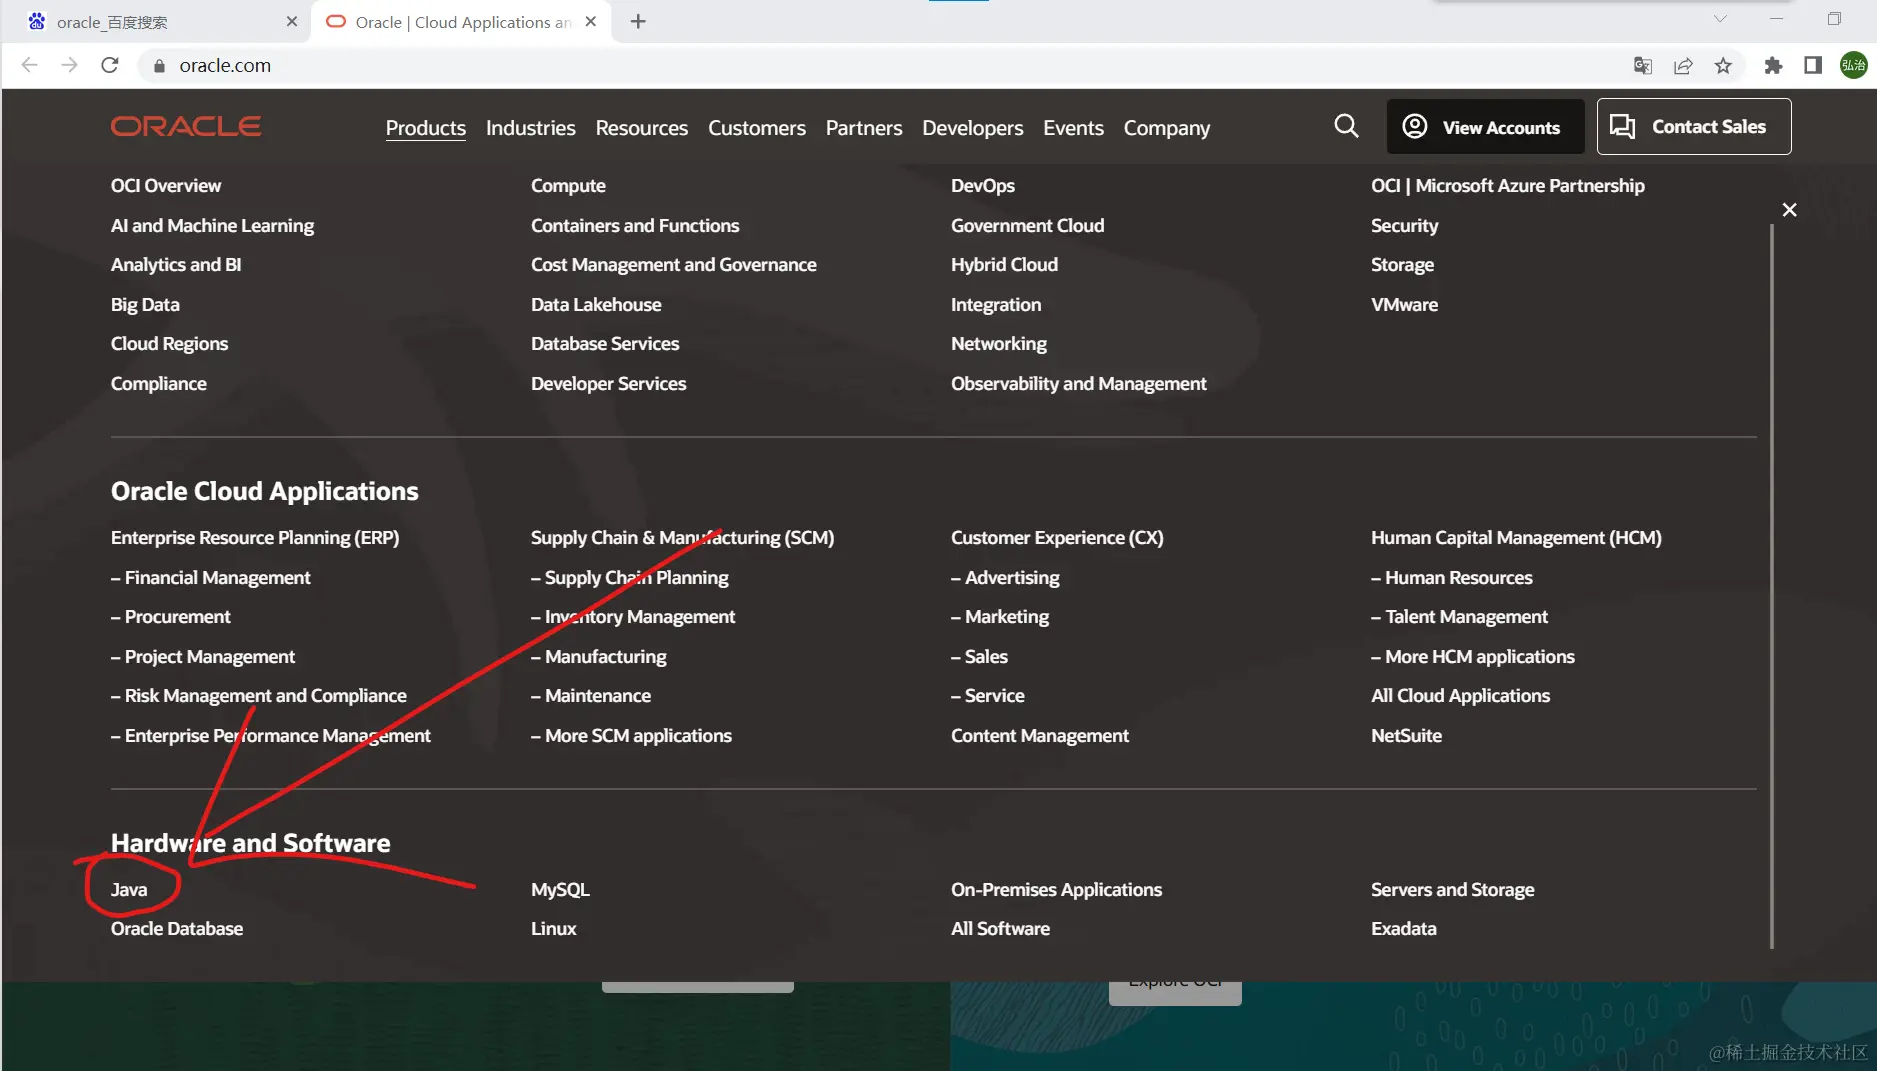
Task: Open the Database Services link
Action: tap(605, 343)
